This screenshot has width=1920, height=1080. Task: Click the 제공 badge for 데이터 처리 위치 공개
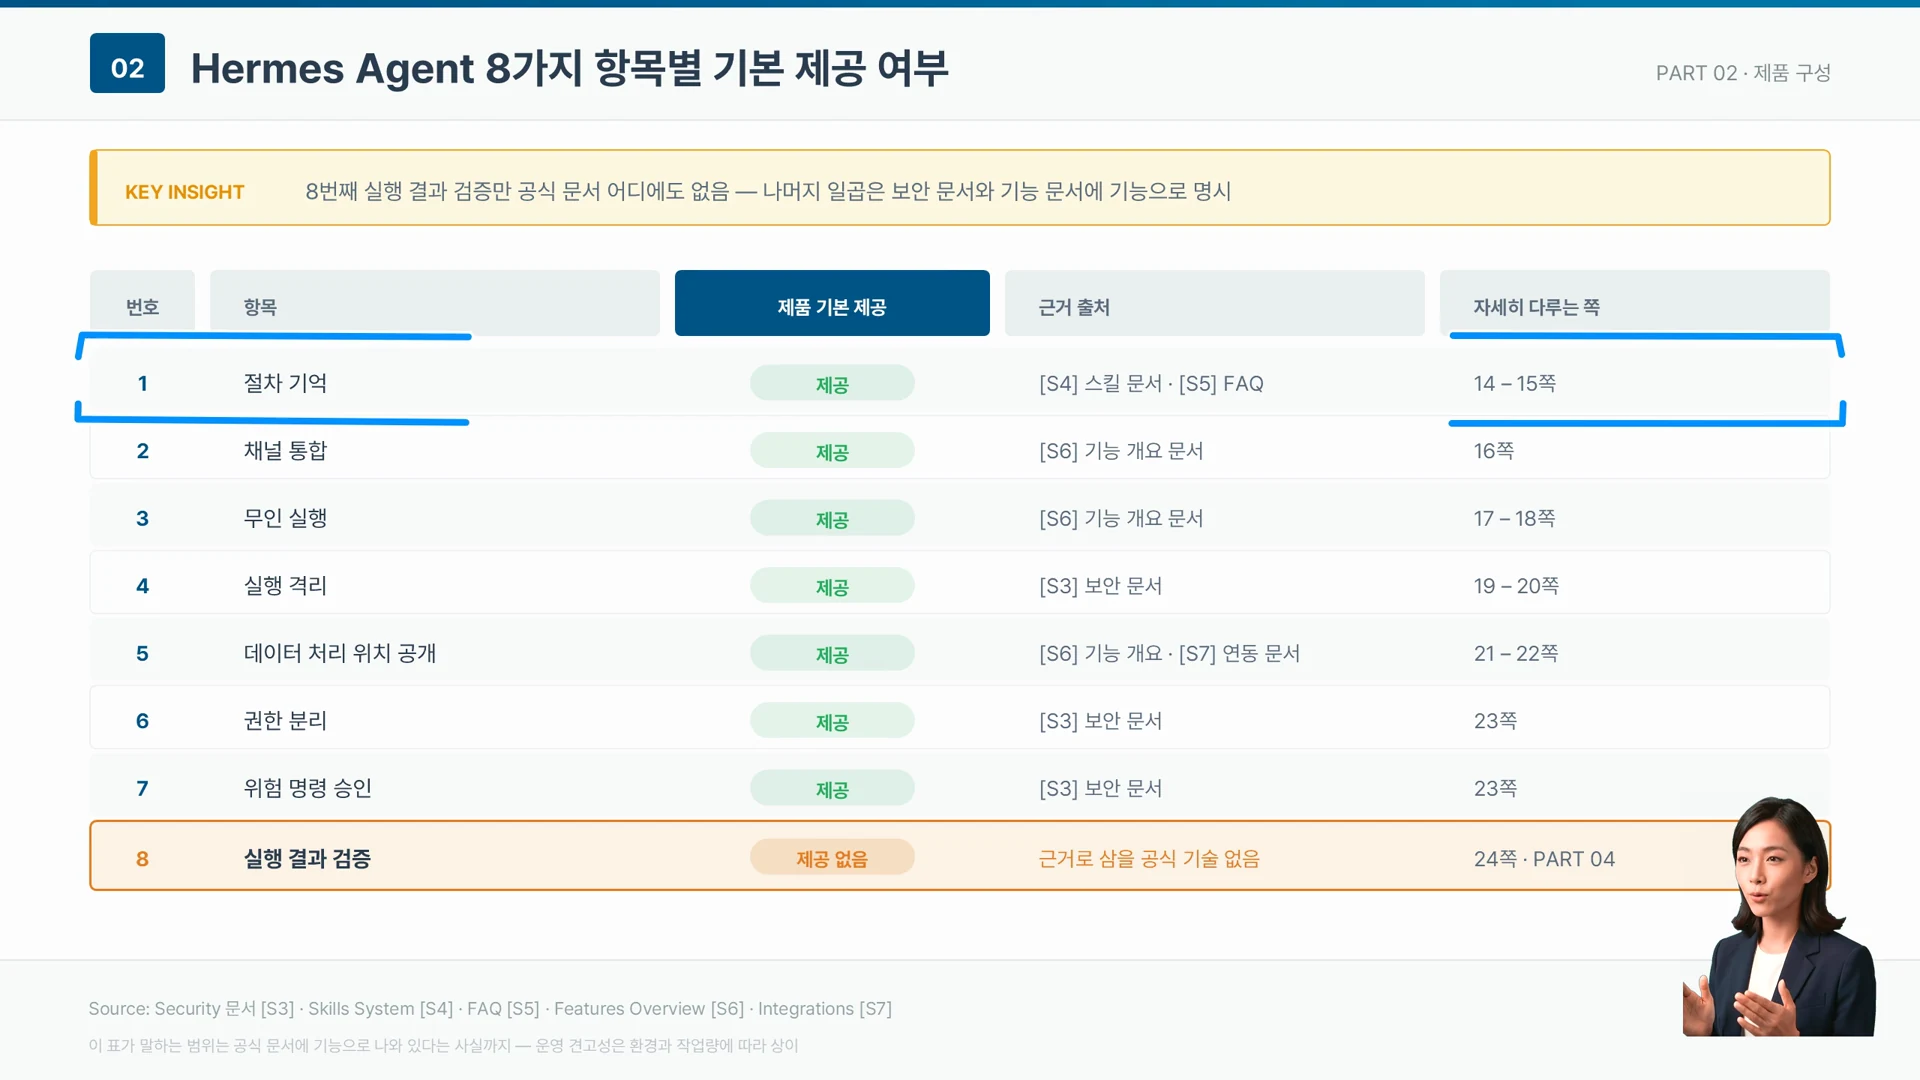[832, 654]
